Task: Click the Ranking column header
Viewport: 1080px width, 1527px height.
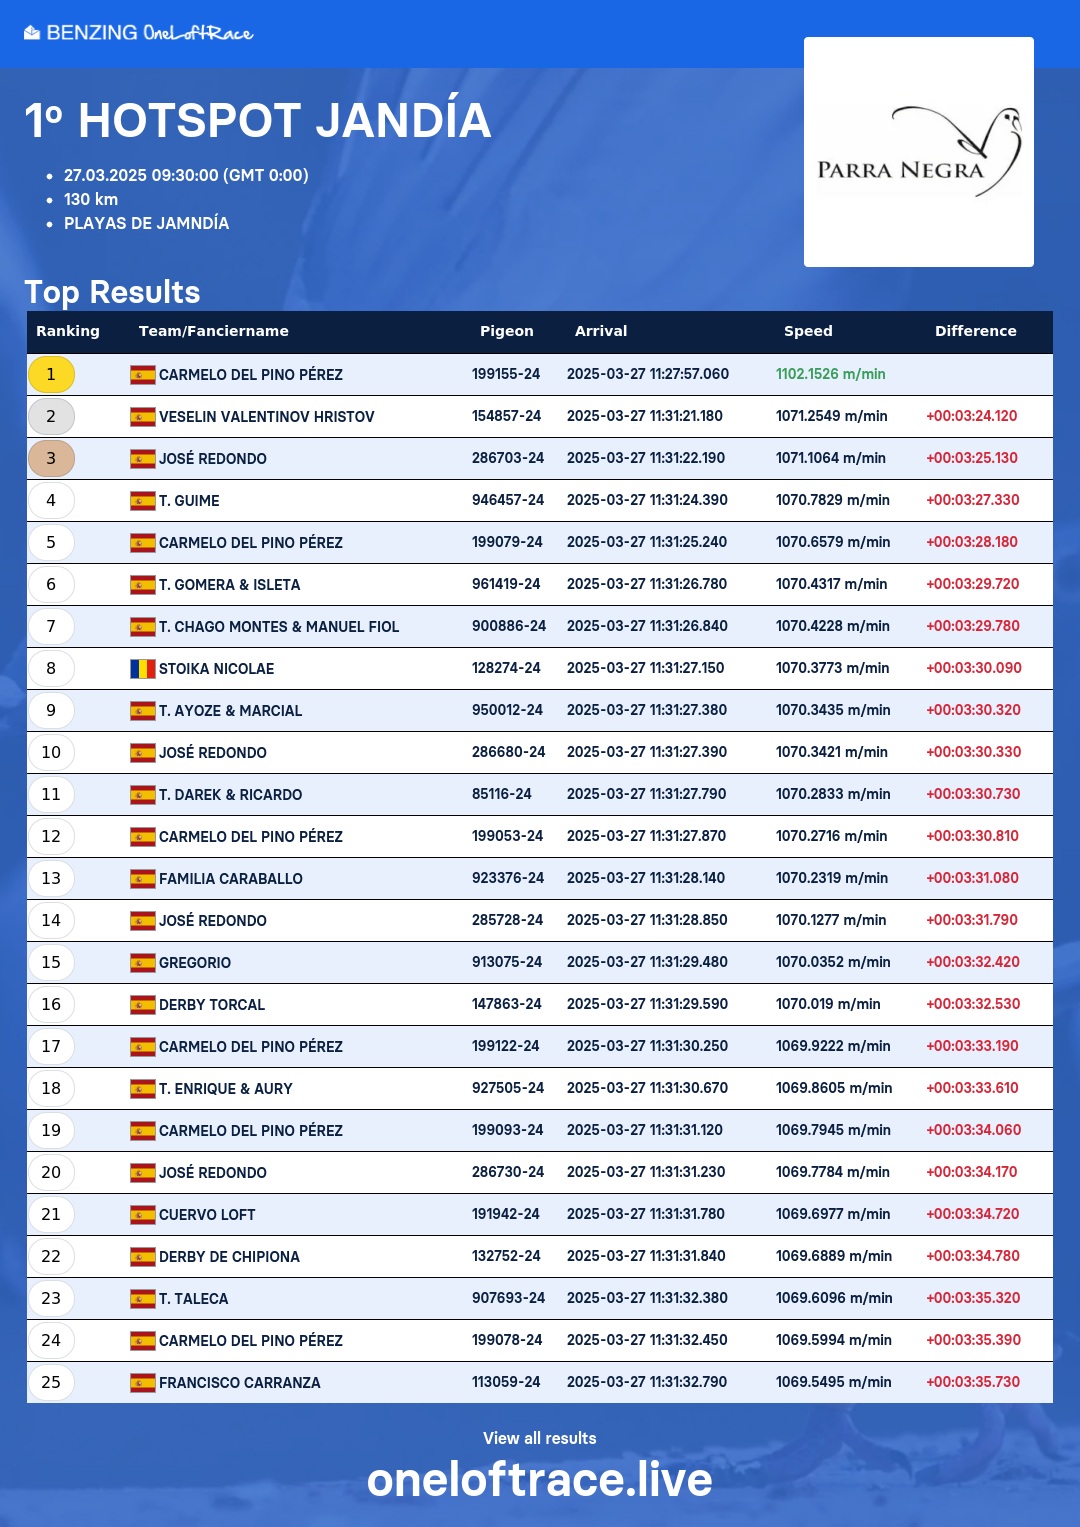Action: point(68,331)
